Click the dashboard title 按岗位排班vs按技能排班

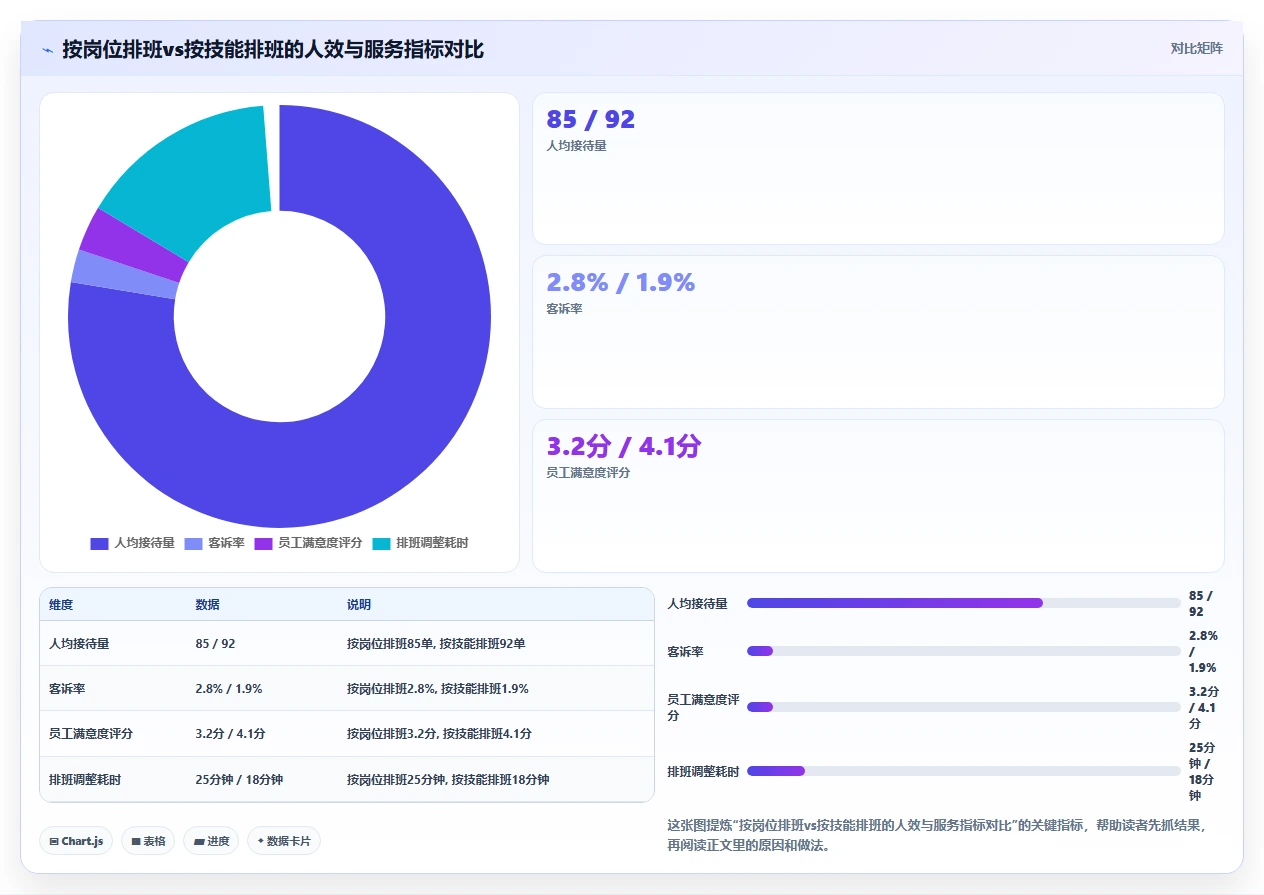pos(273,49)
